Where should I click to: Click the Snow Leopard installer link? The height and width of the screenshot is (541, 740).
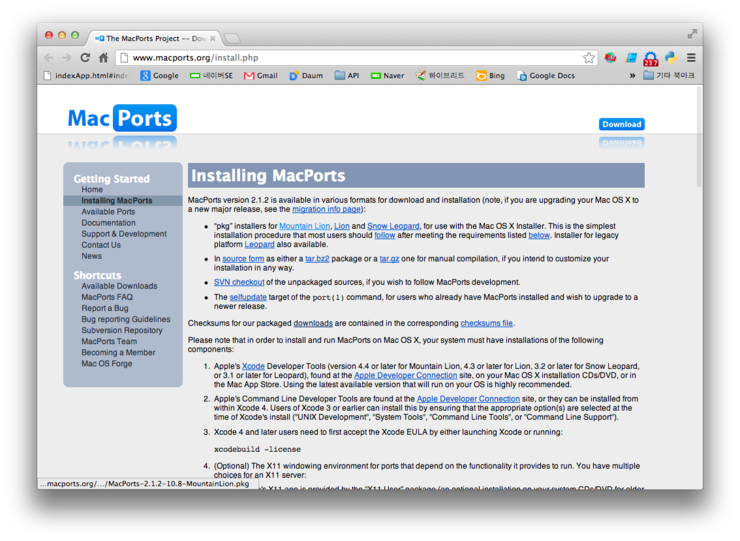(x=393, y=226)
